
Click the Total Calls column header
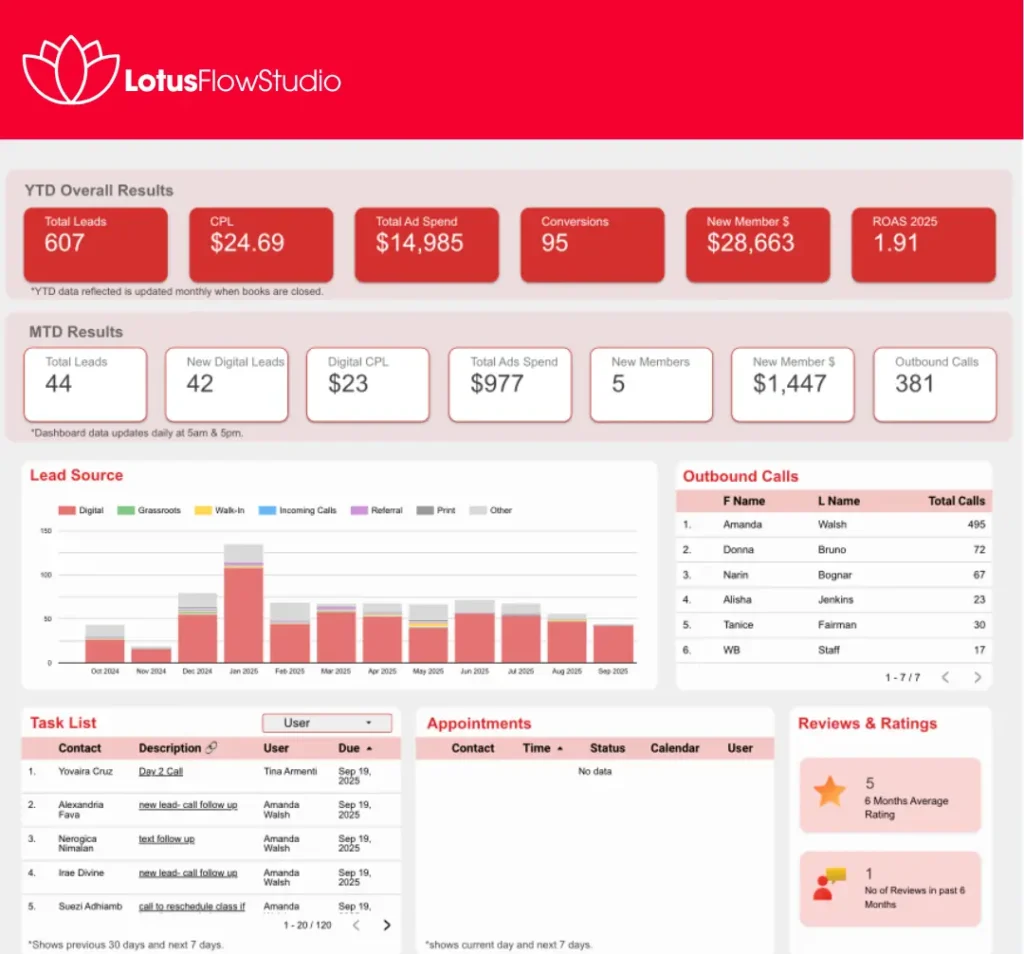pyautogui.click(x=955, y=501)
